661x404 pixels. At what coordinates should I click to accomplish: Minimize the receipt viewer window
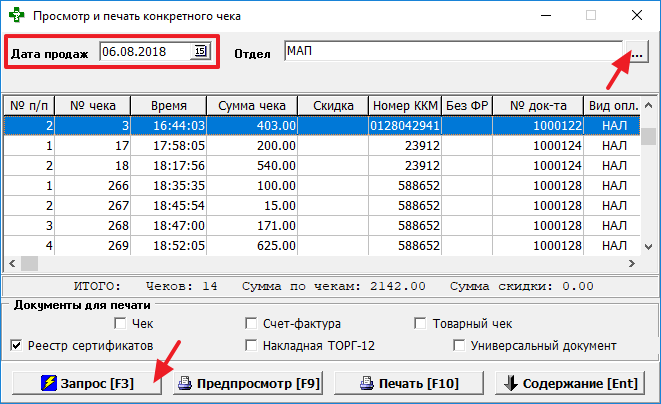coord(546,16)
